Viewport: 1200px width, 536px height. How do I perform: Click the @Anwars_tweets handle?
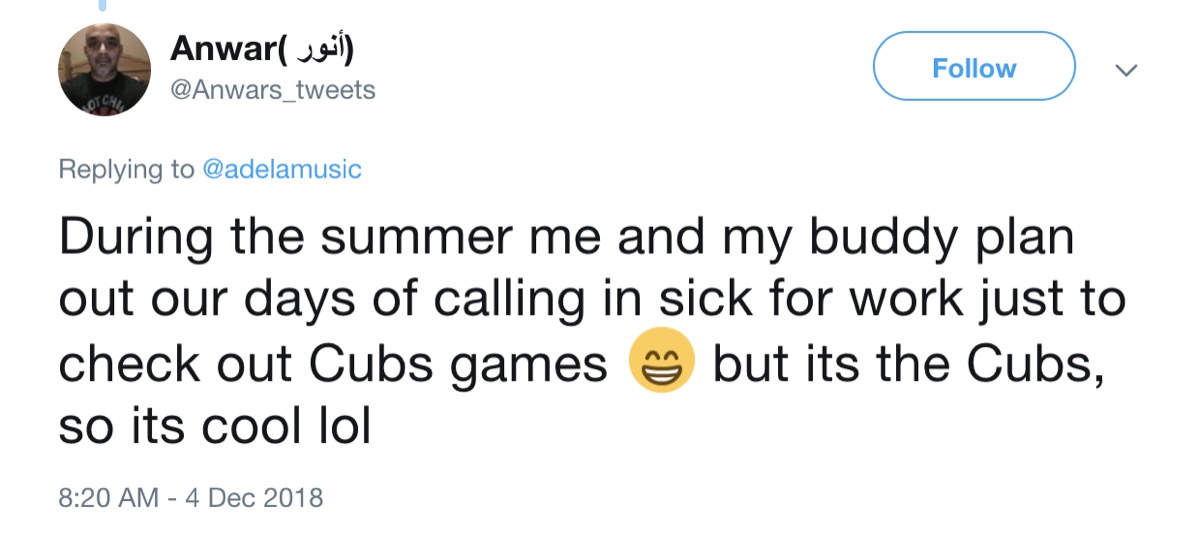273,90
